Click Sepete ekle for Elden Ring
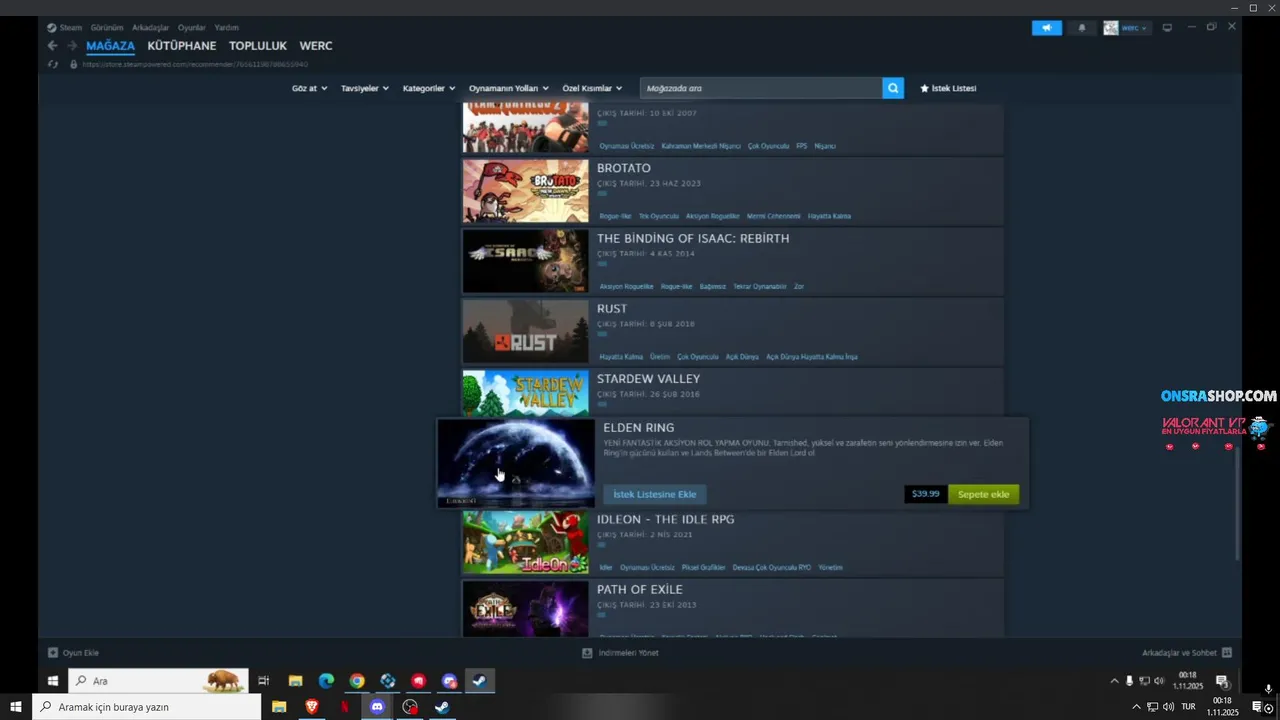1280x720 pixels. point(983,494)
